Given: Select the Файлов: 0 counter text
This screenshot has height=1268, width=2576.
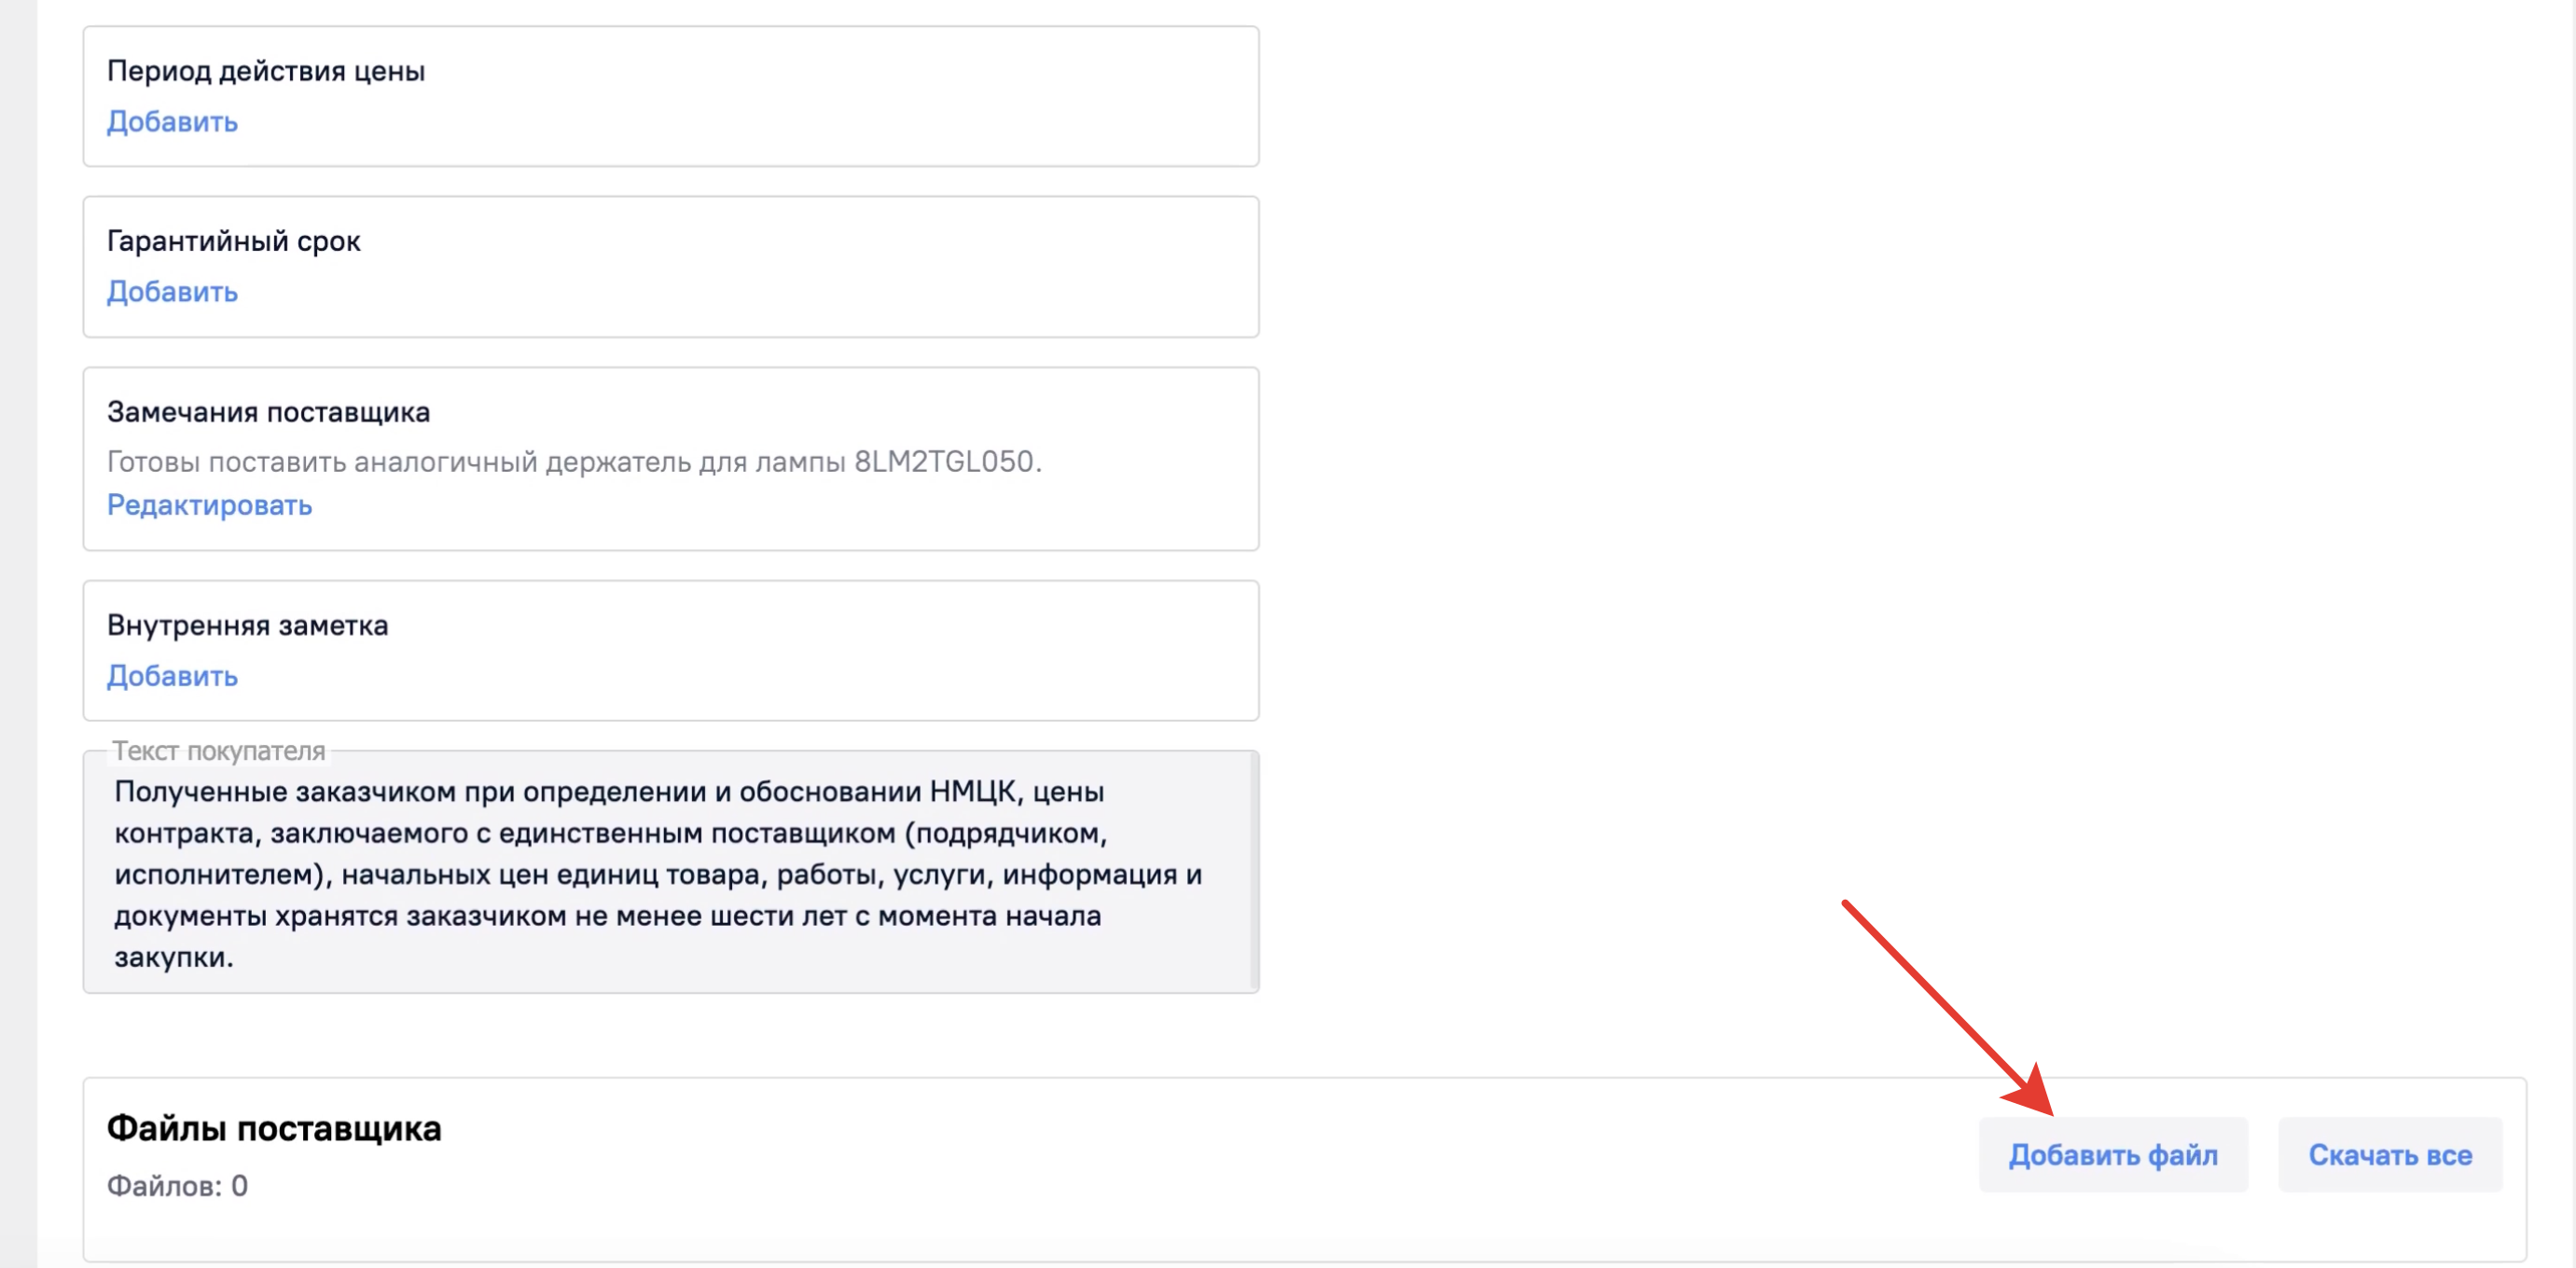Looking at the screenshot, I should [177, 1186].
